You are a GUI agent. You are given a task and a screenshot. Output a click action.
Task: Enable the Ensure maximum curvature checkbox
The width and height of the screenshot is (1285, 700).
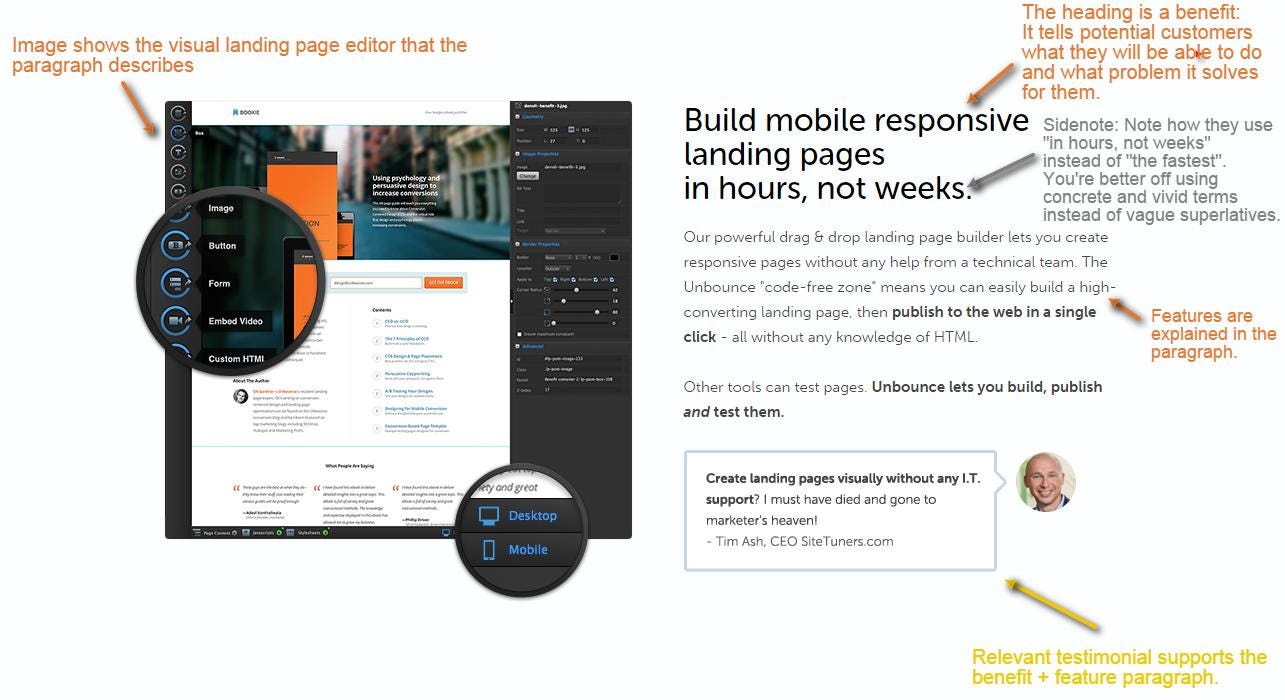[520, 334]
